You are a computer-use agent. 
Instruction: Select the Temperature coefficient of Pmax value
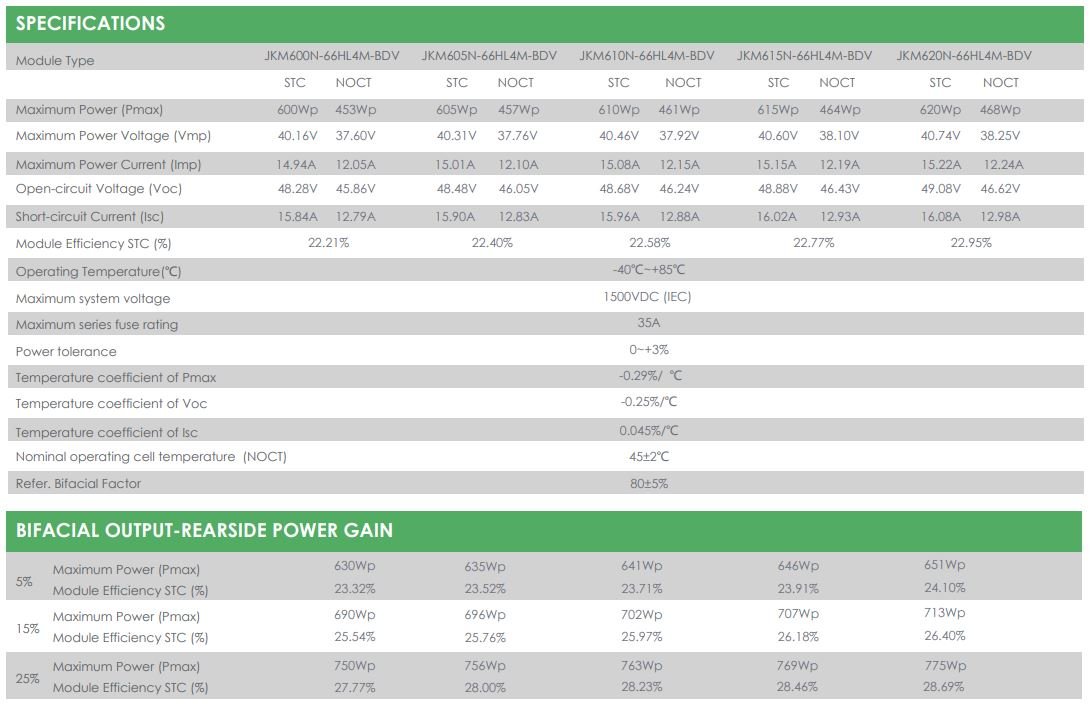pyautogui.click(x=651, y=376)
